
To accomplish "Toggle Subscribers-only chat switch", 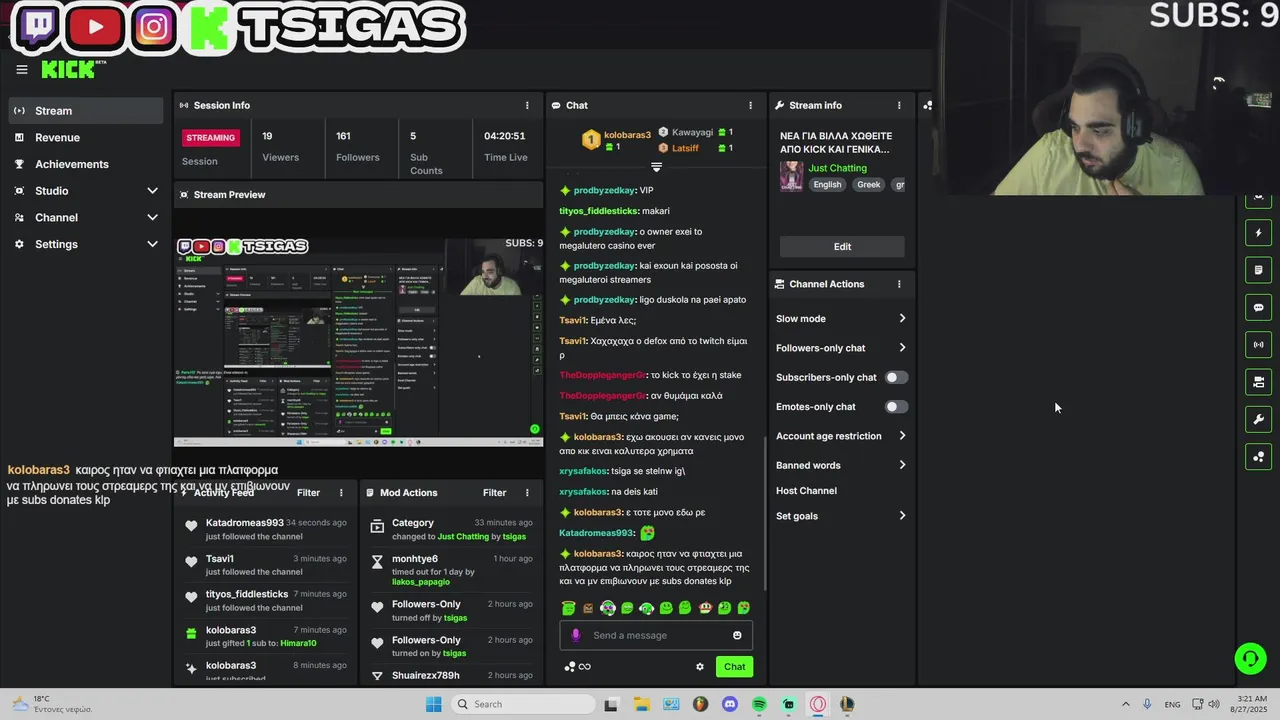I will (896, 377).
